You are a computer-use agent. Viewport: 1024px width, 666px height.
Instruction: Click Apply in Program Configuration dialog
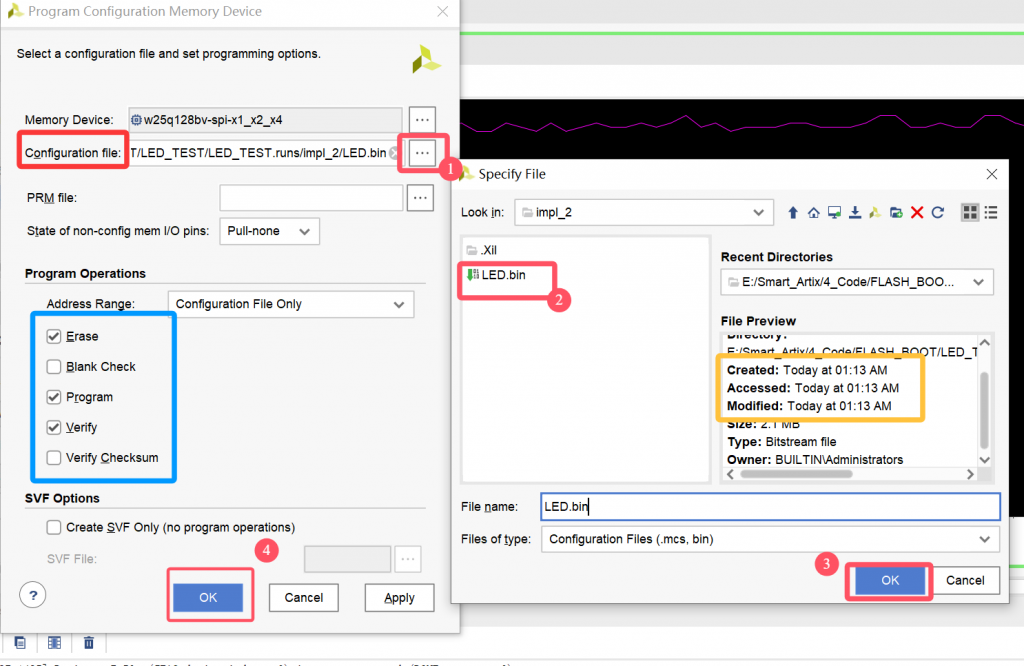coord(398,598)
